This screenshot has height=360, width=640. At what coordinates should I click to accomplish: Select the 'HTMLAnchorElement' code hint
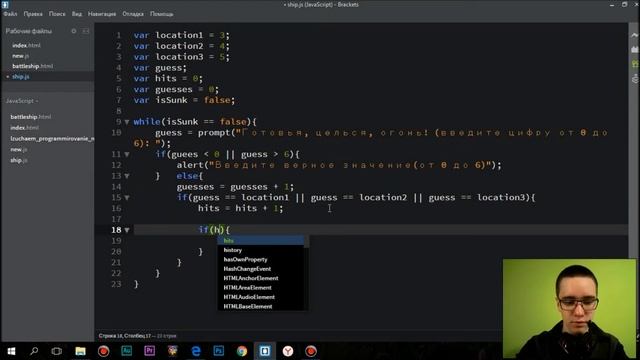coord(261,278)
